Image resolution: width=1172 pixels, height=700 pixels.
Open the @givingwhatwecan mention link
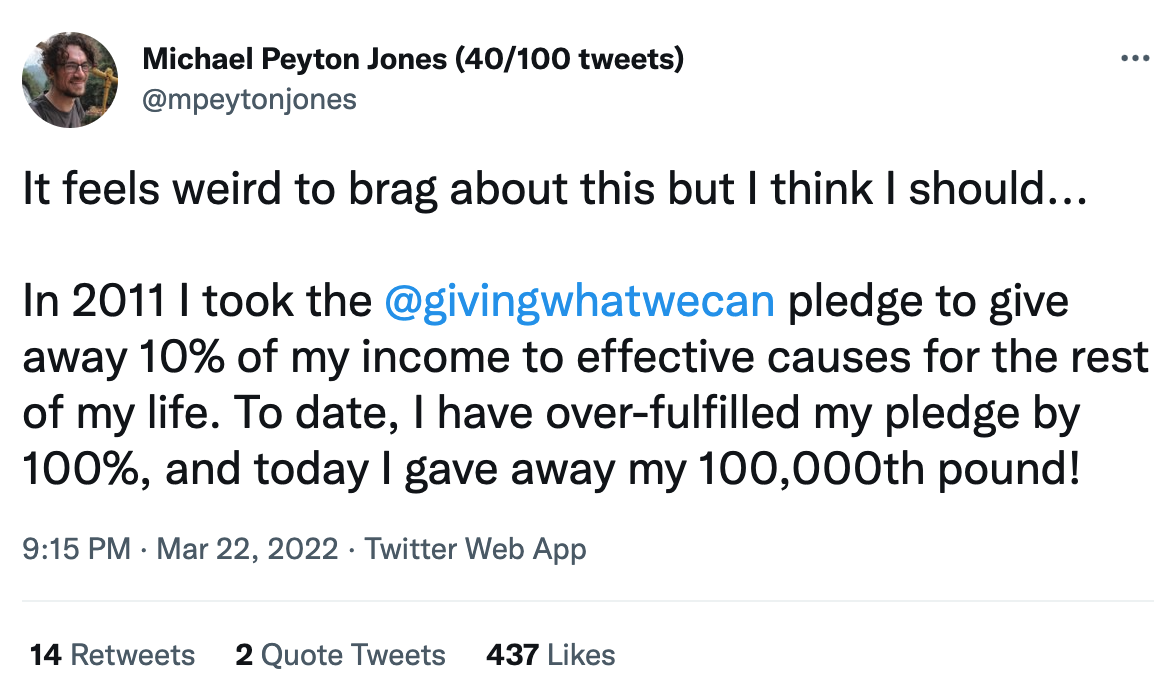coord(579,302)
